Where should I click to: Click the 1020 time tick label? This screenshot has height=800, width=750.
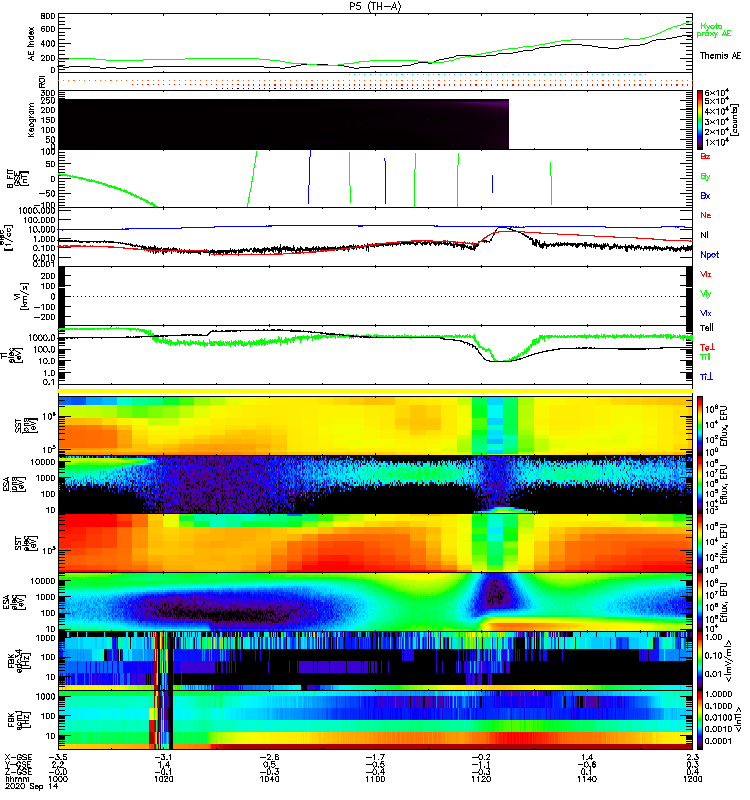click(x=164, y=779)
